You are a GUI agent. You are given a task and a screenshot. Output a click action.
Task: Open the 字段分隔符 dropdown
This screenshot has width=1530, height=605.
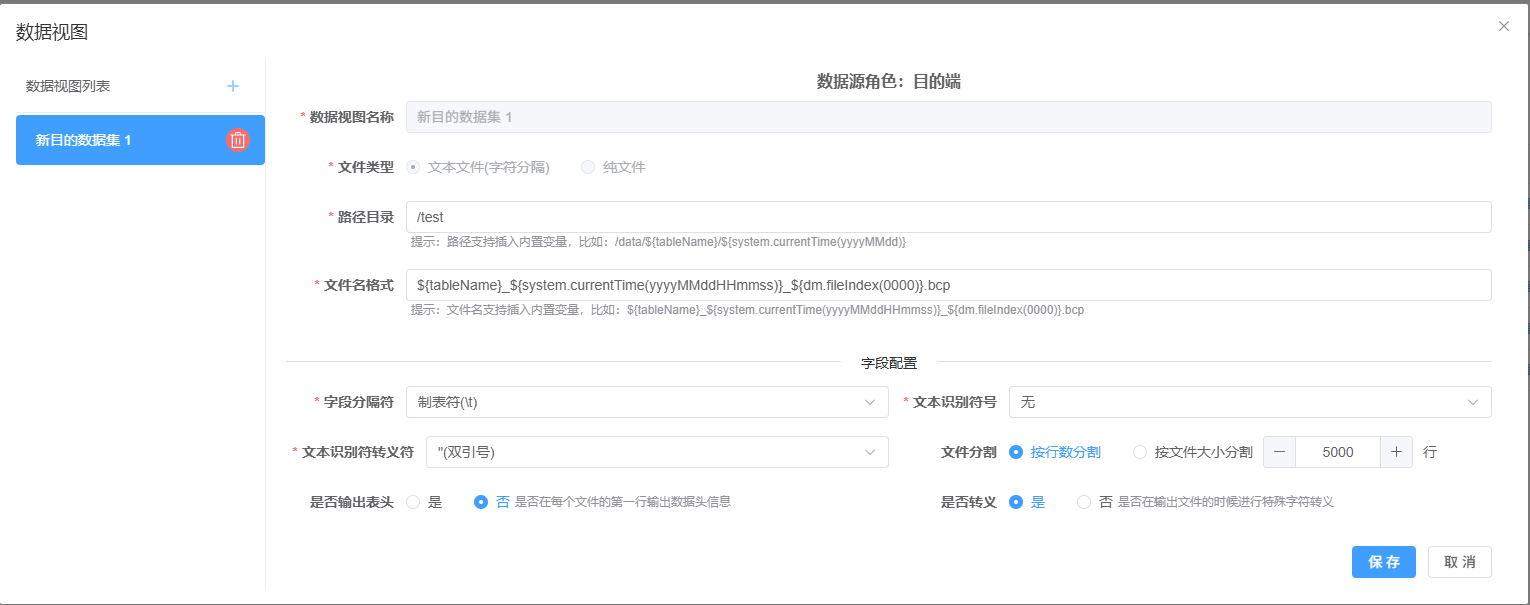(647, 402)
